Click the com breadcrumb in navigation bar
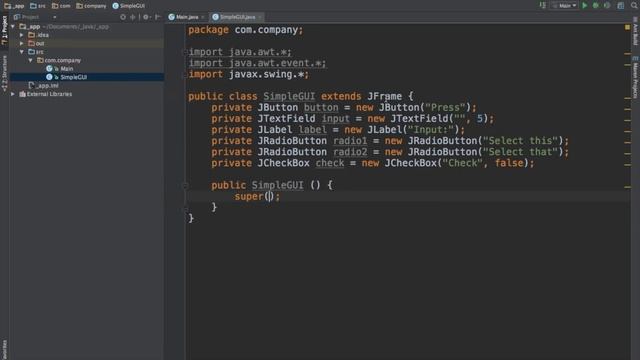 point(61,6)
